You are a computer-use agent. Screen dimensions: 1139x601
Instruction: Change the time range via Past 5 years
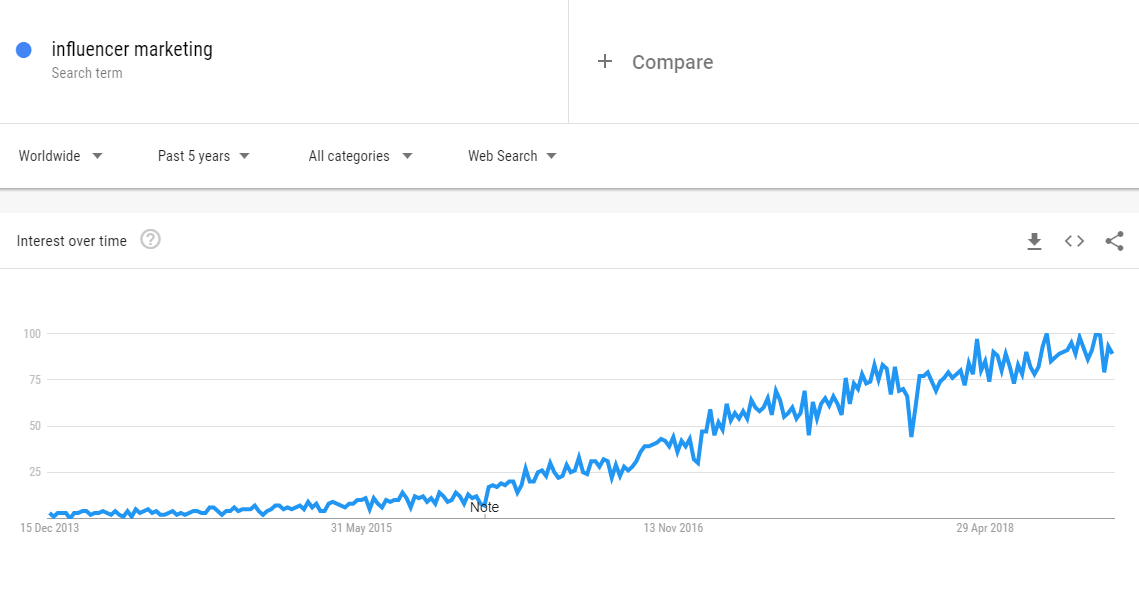click(x=203, y=156)
